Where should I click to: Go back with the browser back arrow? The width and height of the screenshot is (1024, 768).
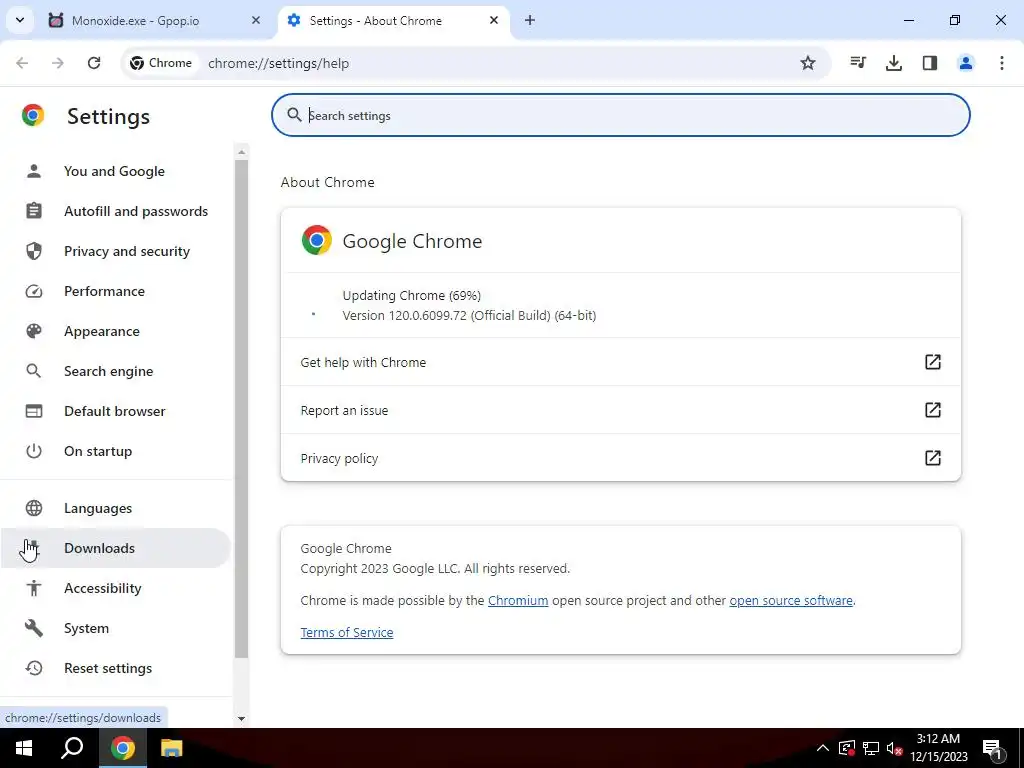tap(22, 63)
